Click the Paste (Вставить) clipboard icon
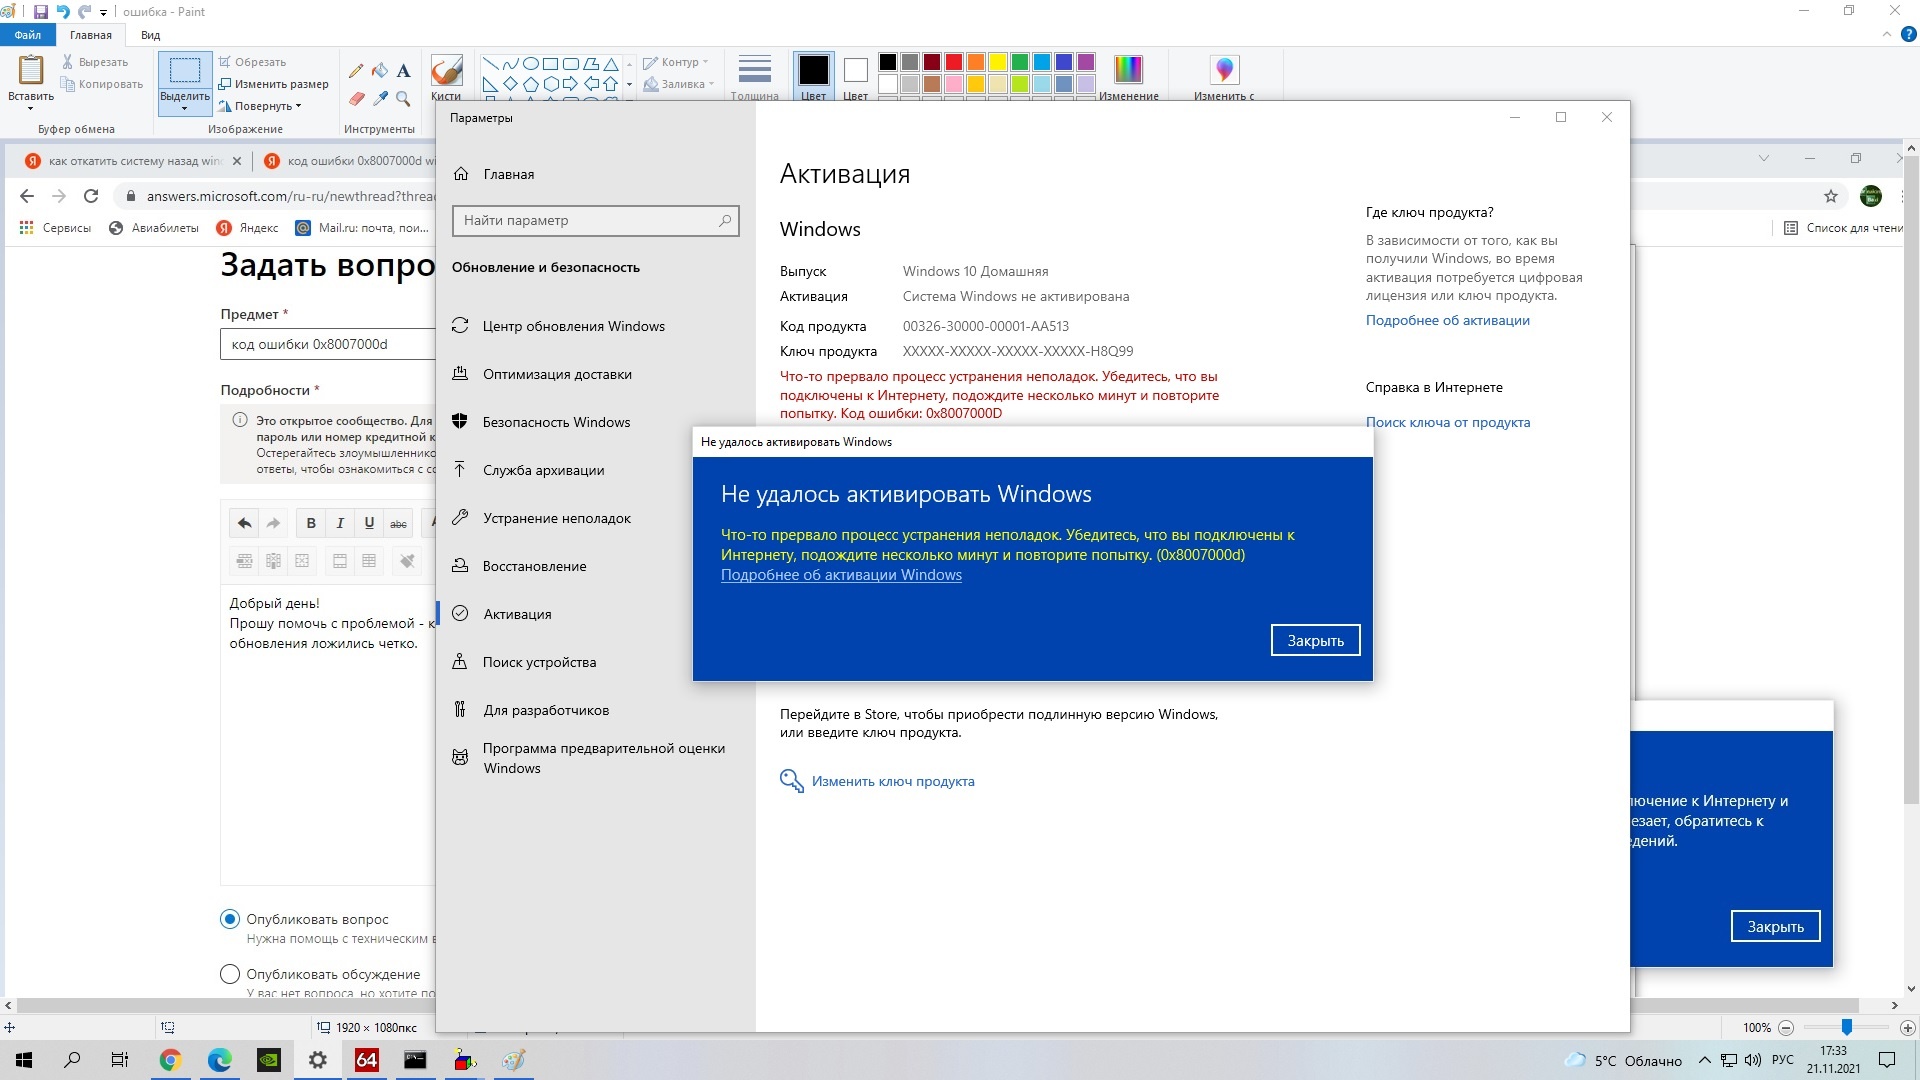 tap(31, 70)
